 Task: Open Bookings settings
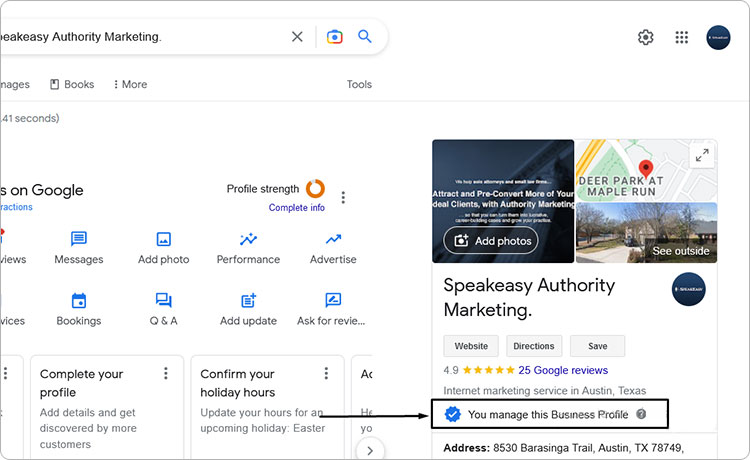pos(78,309)
